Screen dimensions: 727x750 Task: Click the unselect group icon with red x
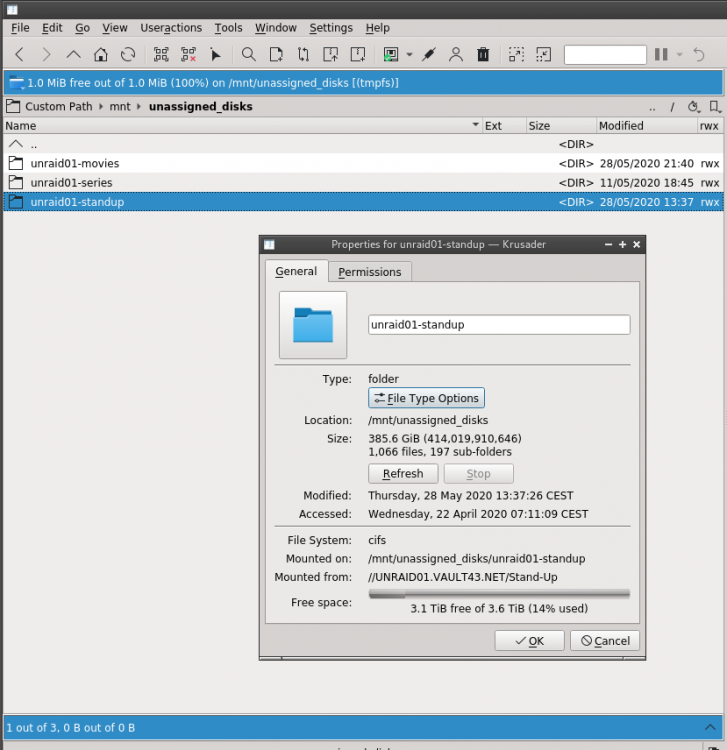tap(188, 55)
